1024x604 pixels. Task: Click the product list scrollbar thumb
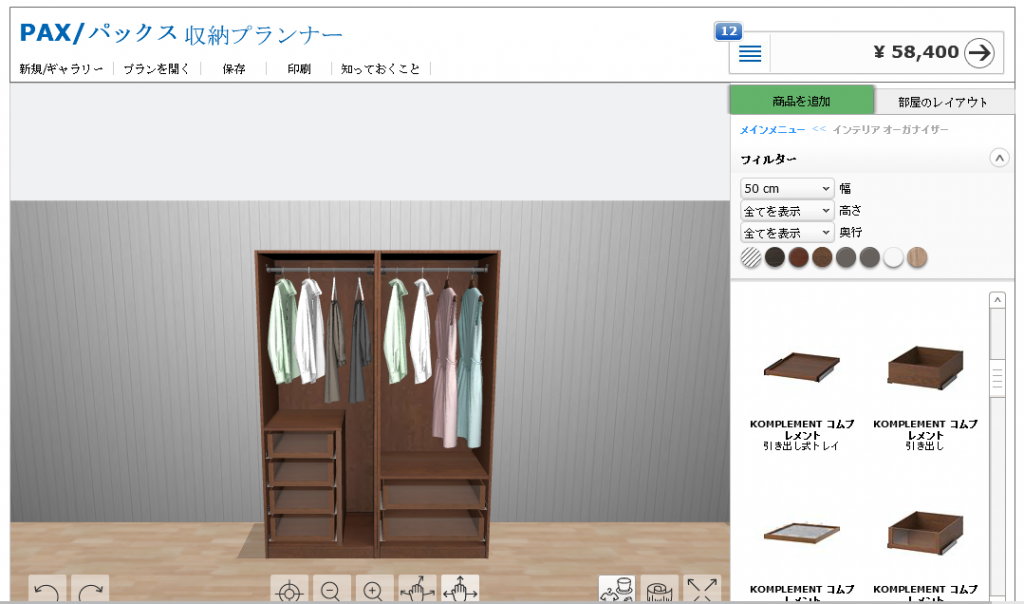coord(997,379)
